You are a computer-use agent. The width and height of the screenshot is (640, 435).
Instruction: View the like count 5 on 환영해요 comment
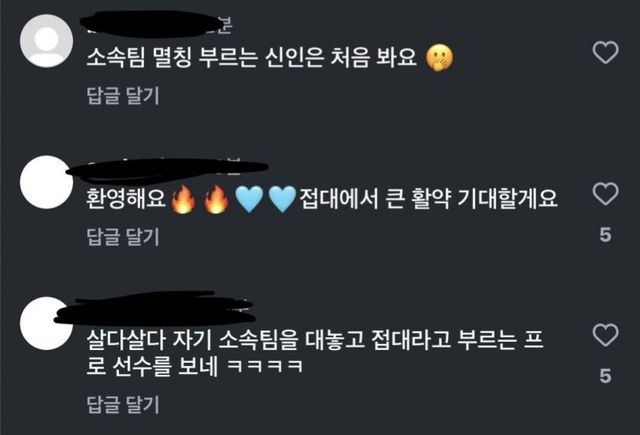[x=605, y=235]
